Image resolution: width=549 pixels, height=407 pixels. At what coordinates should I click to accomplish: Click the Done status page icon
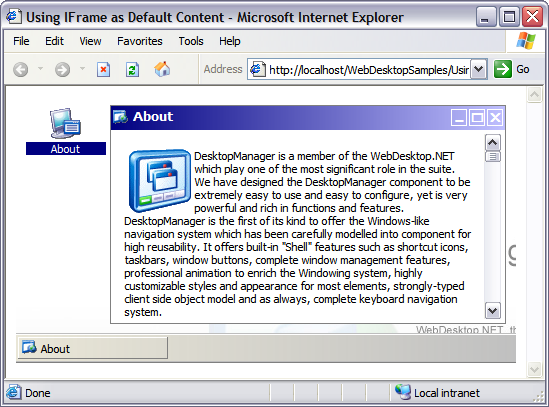point(13,392)
